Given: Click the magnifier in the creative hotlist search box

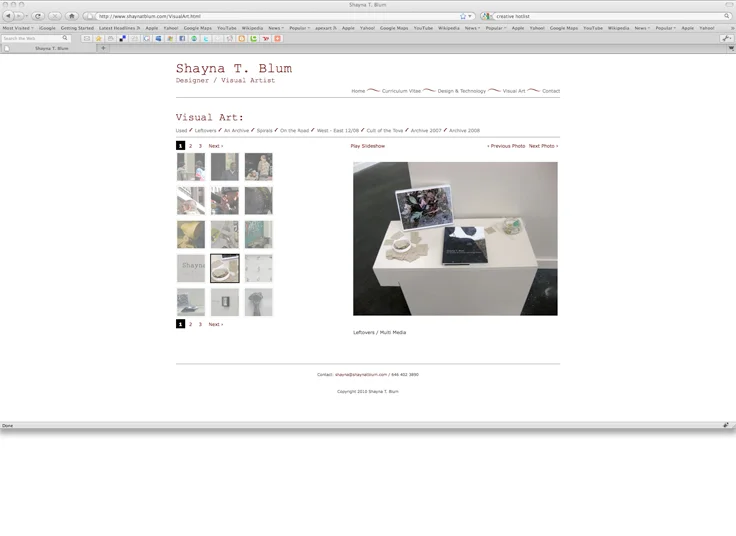Looking at the screenshot, I should [x=727, y=16].
